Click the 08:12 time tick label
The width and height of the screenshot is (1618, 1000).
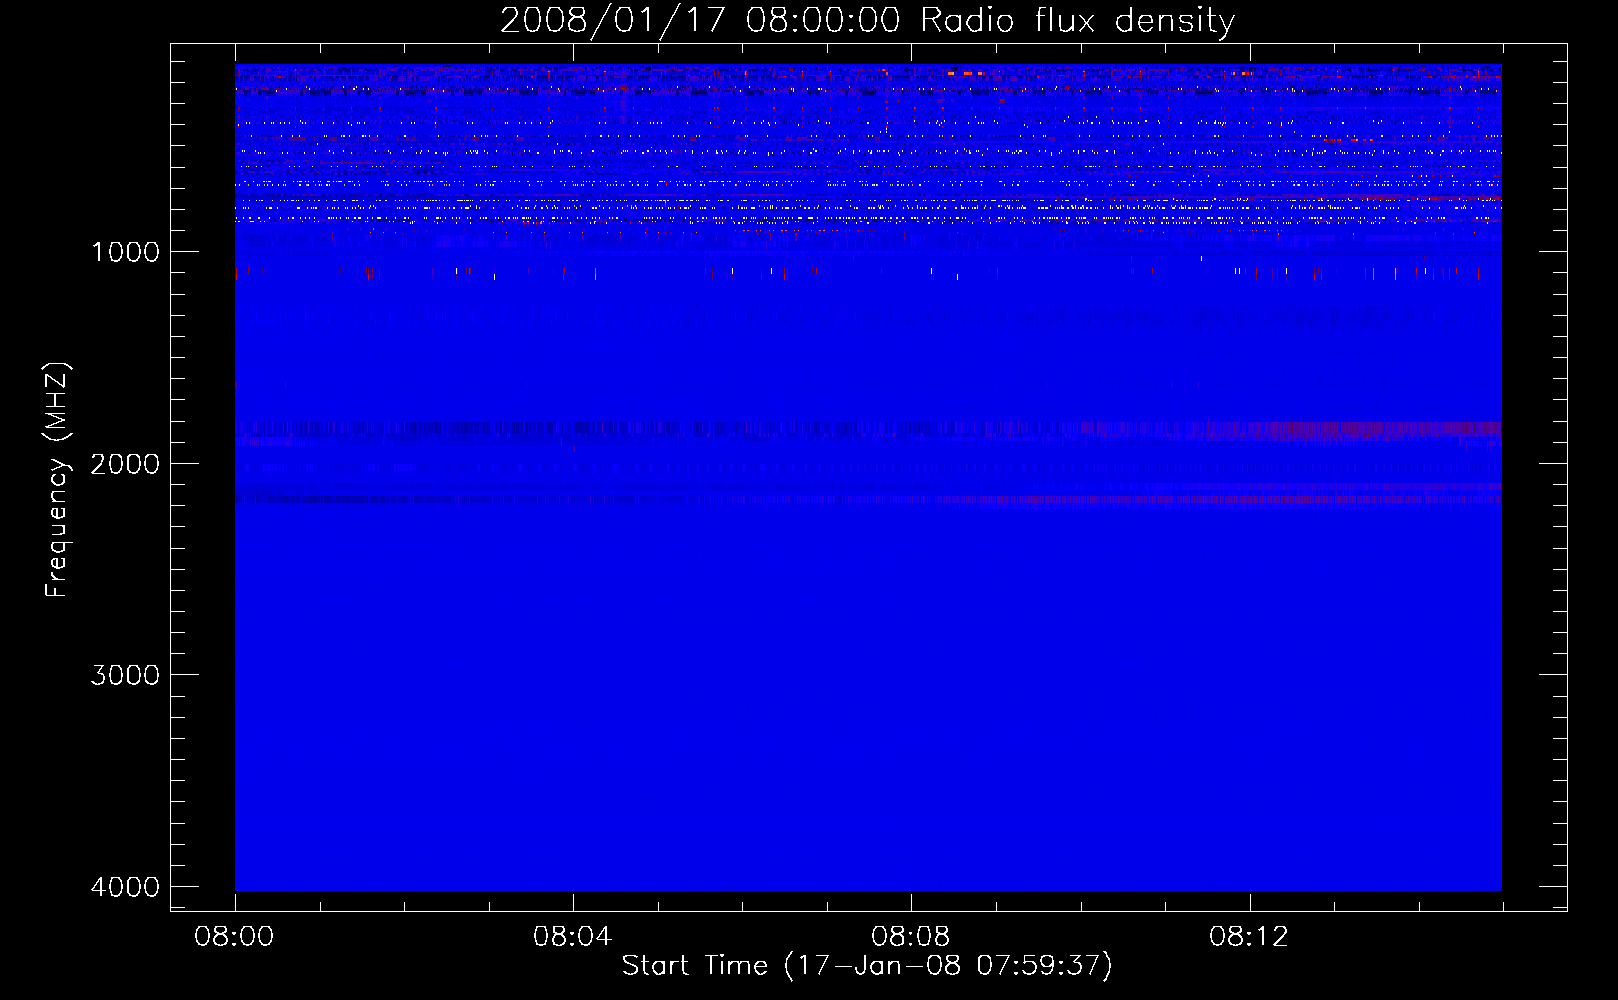click(x=1248, y=937)
